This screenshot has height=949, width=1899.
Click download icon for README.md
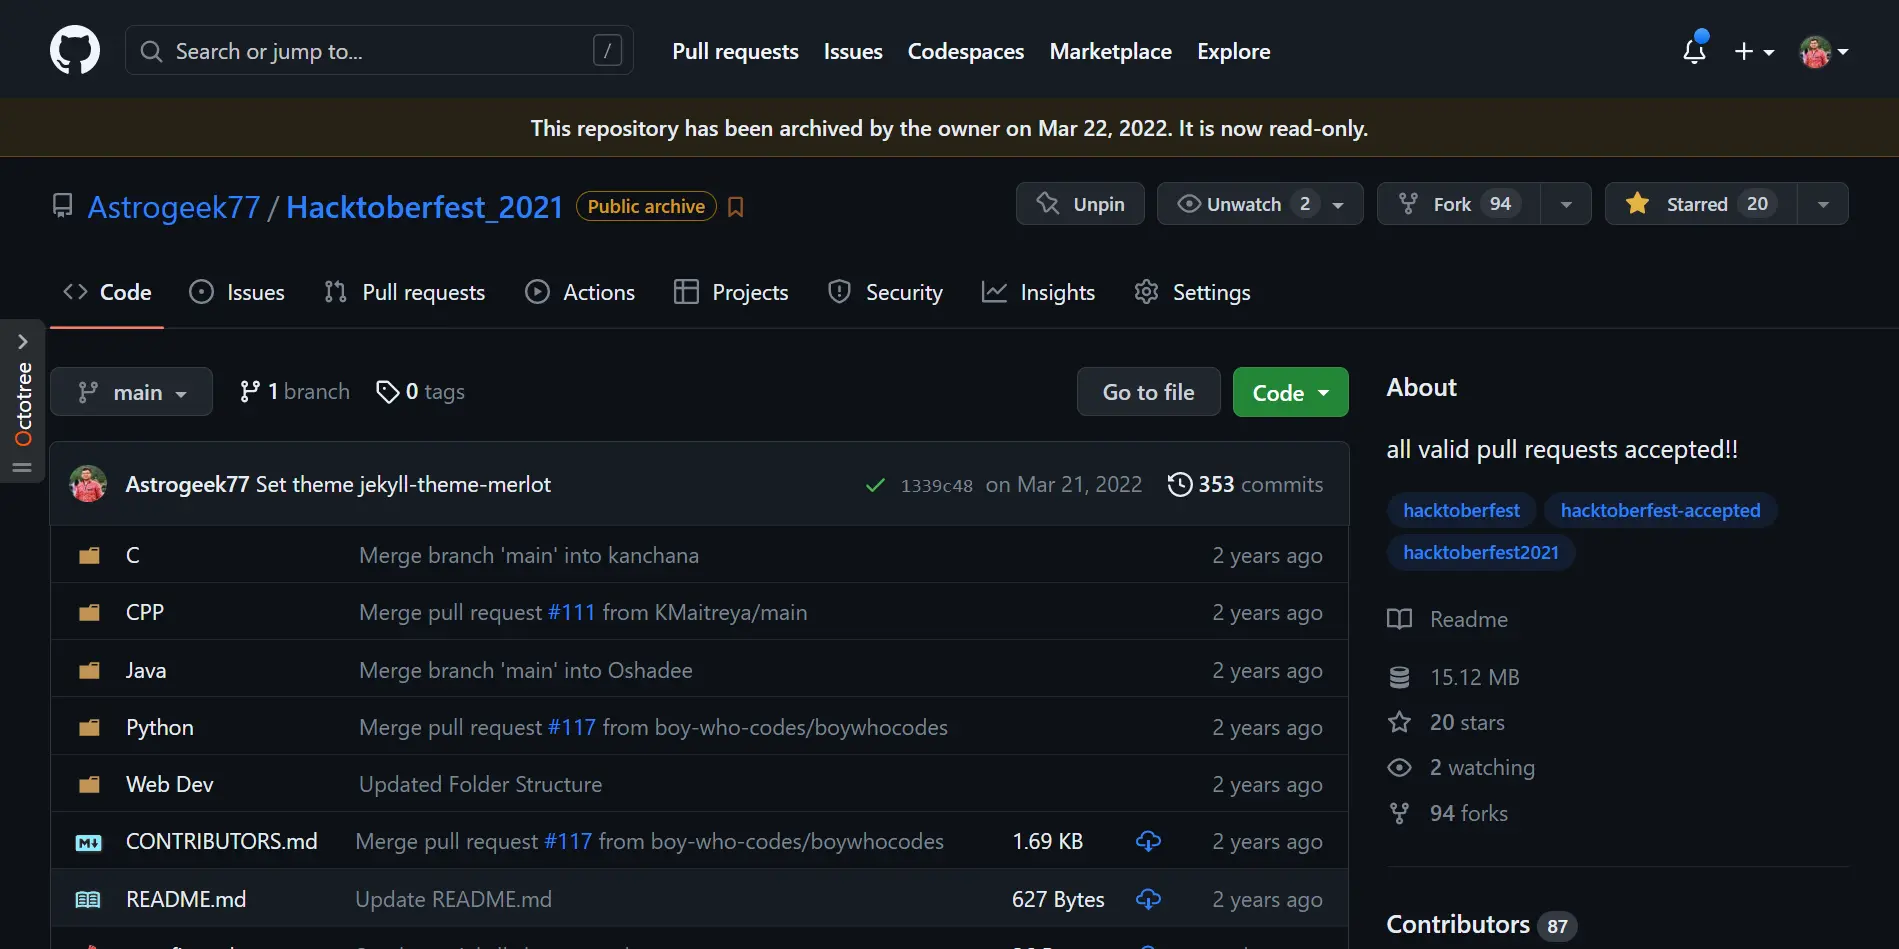point(1148,899)
